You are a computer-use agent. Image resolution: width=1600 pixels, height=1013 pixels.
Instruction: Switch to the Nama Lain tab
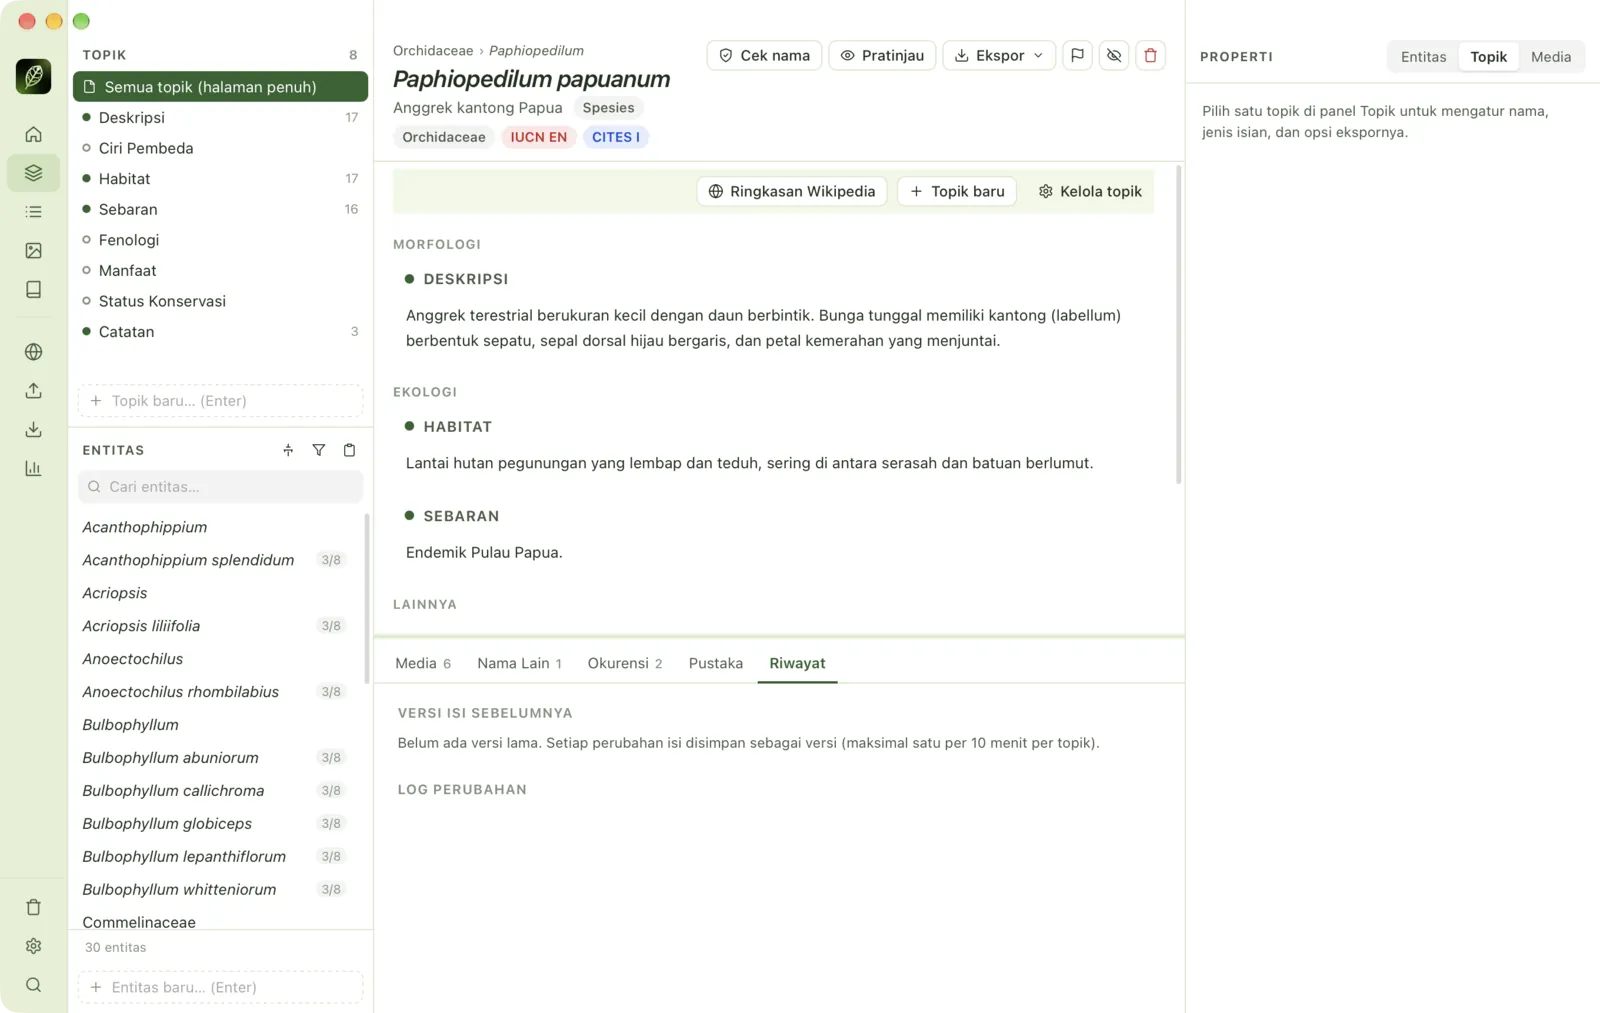[x=519, y=663]
